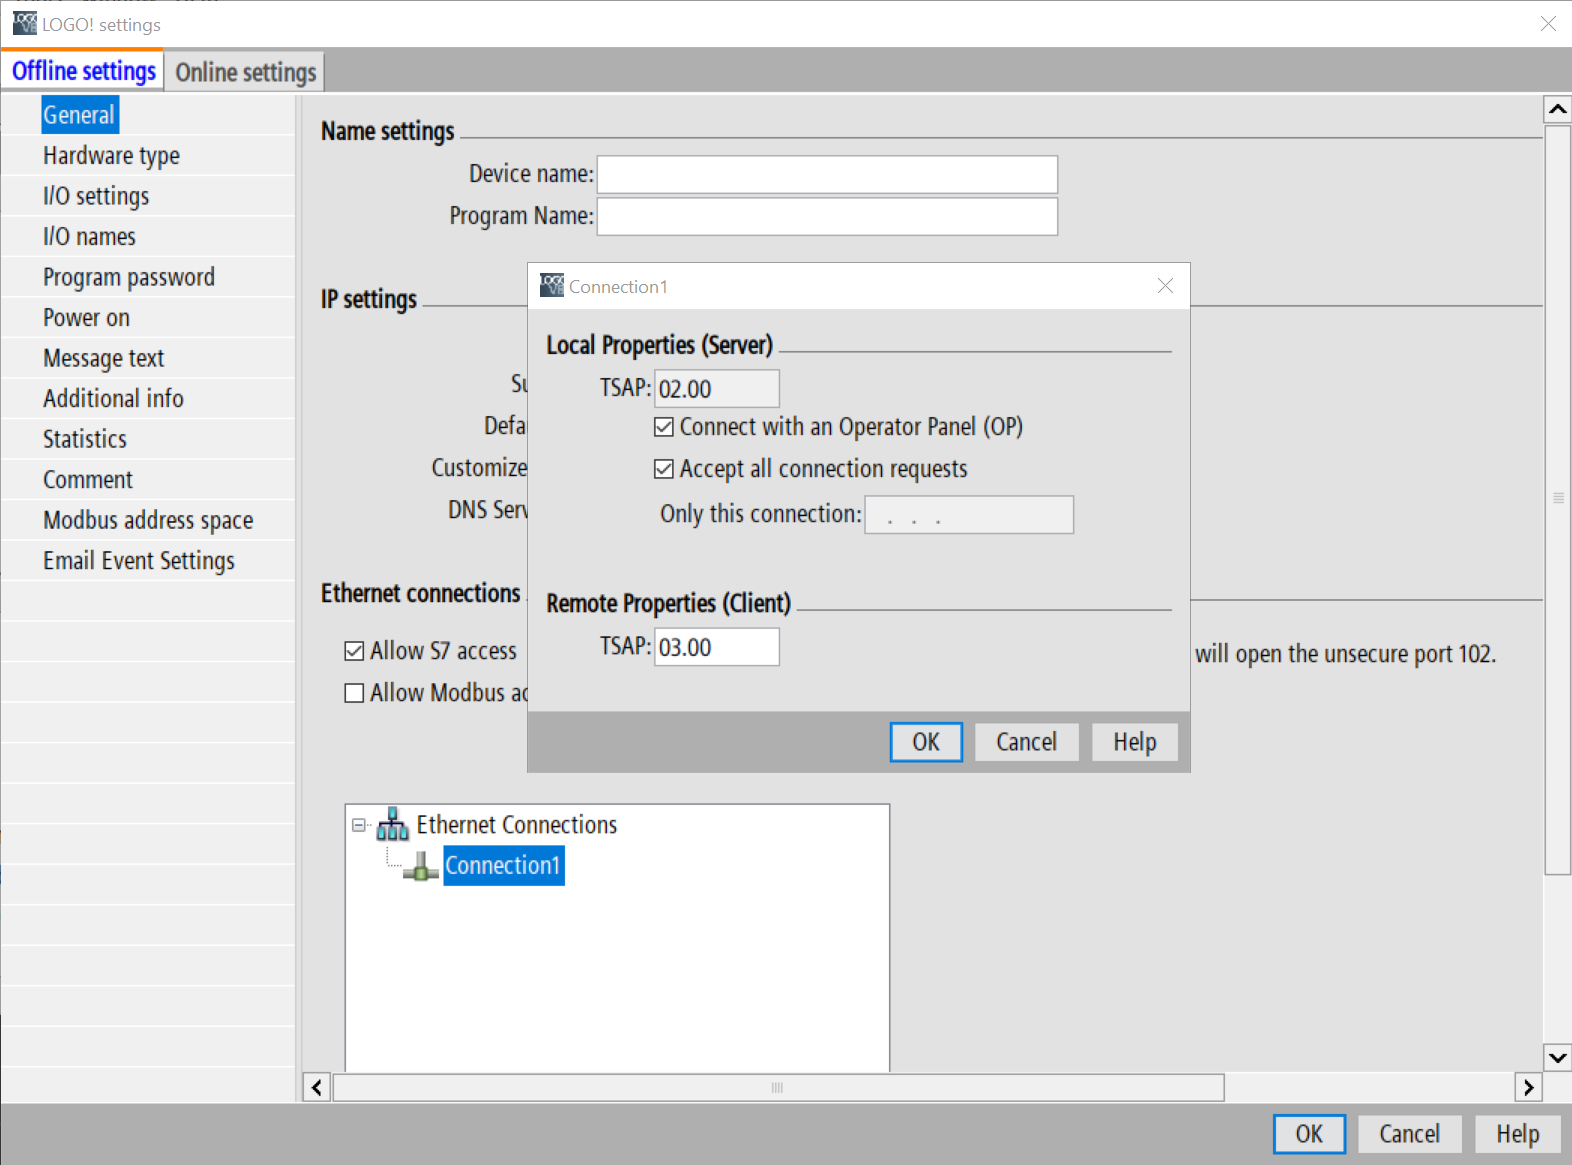
Task: Click the Only this connection IP field
Action: (969, 515)
